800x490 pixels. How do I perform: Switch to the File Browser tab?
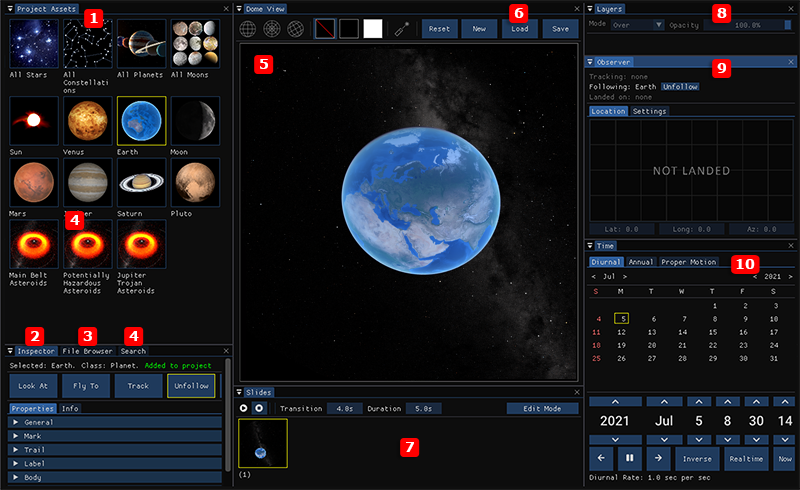click(87, 351)
